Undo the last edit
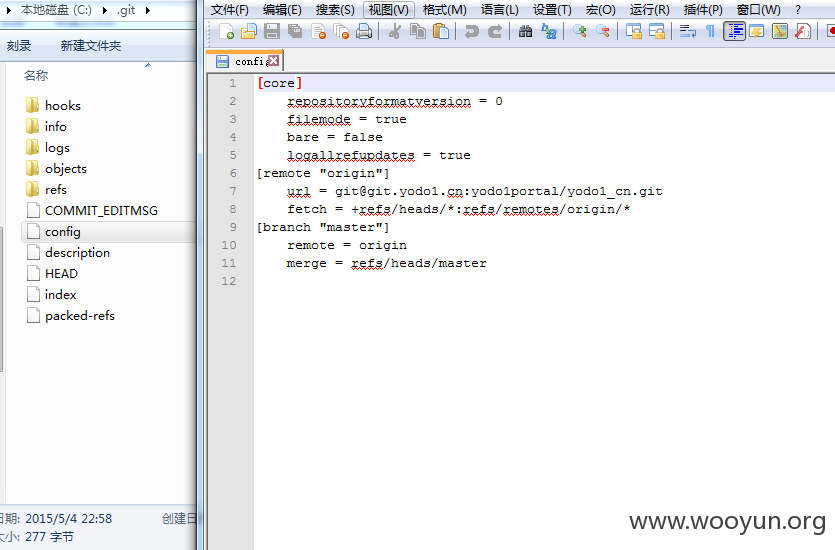The image size is (835, 550). coord(471,31)
